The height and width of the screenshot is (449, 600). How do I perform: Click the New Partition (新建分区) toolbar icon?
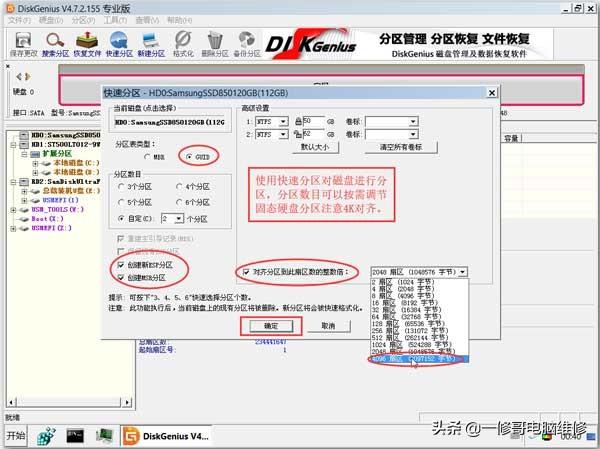pyautogui.click(x=151, y=44)
